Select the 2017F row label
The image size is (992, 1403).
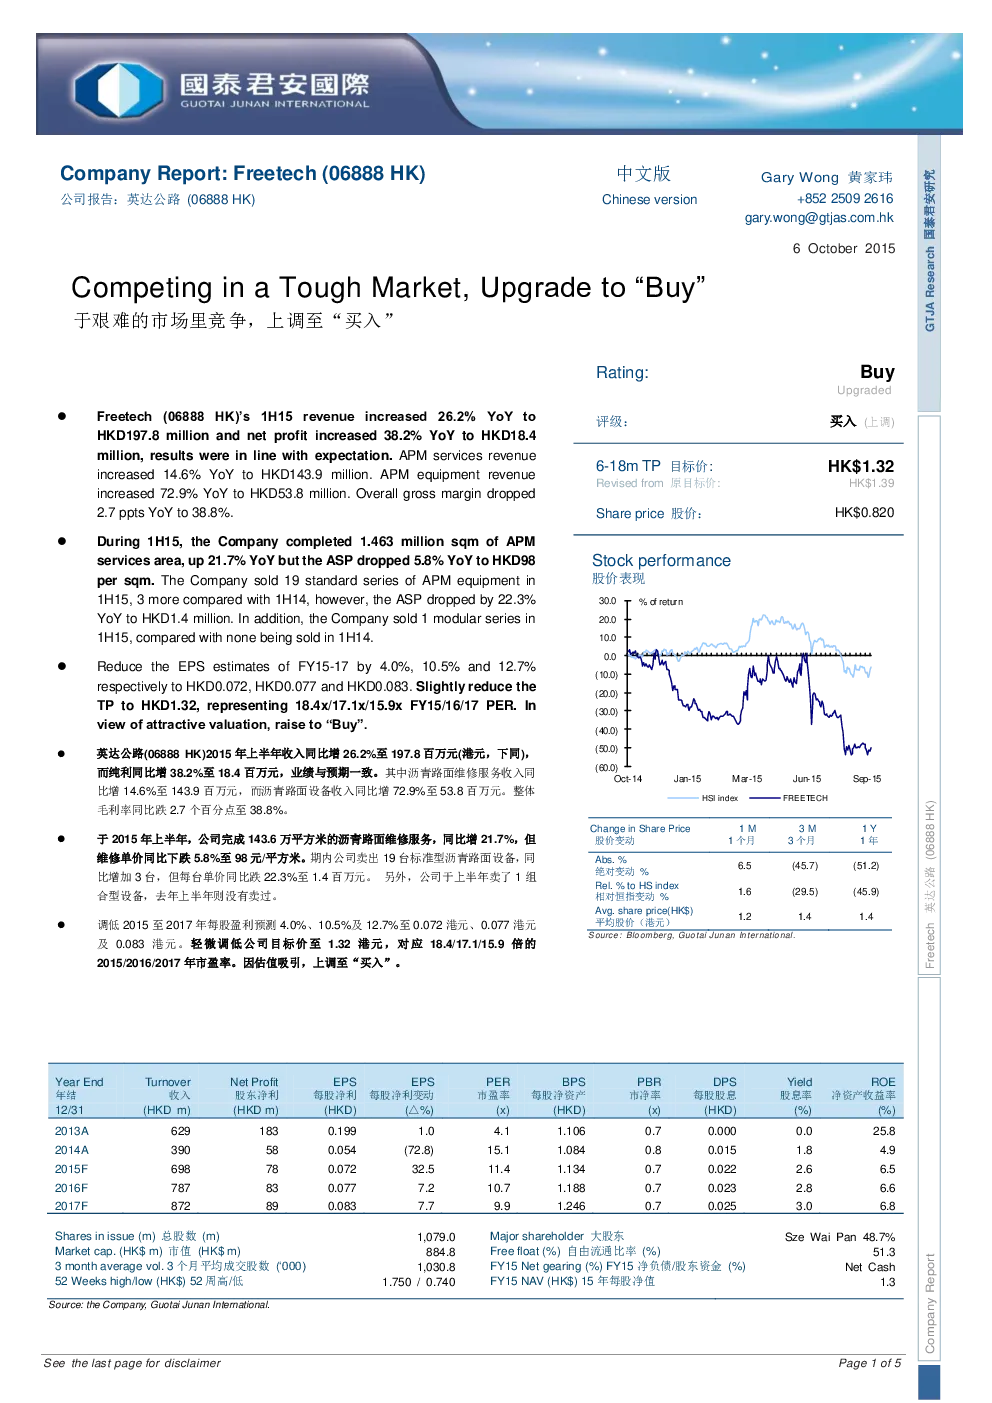coord(72,1207)
